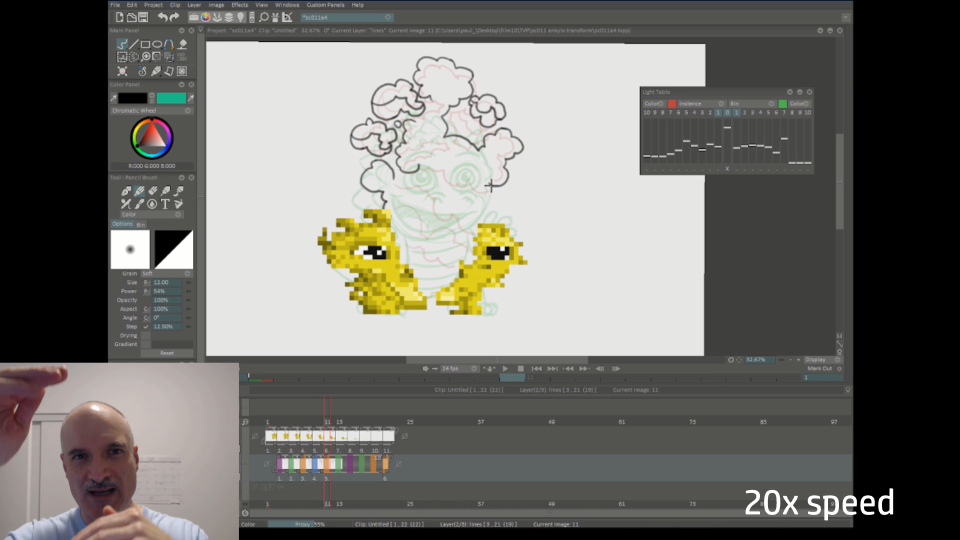Select the zoom magnifier tool in Main Panel
Viewport: 960px width, 540px height.
[146, 57]
